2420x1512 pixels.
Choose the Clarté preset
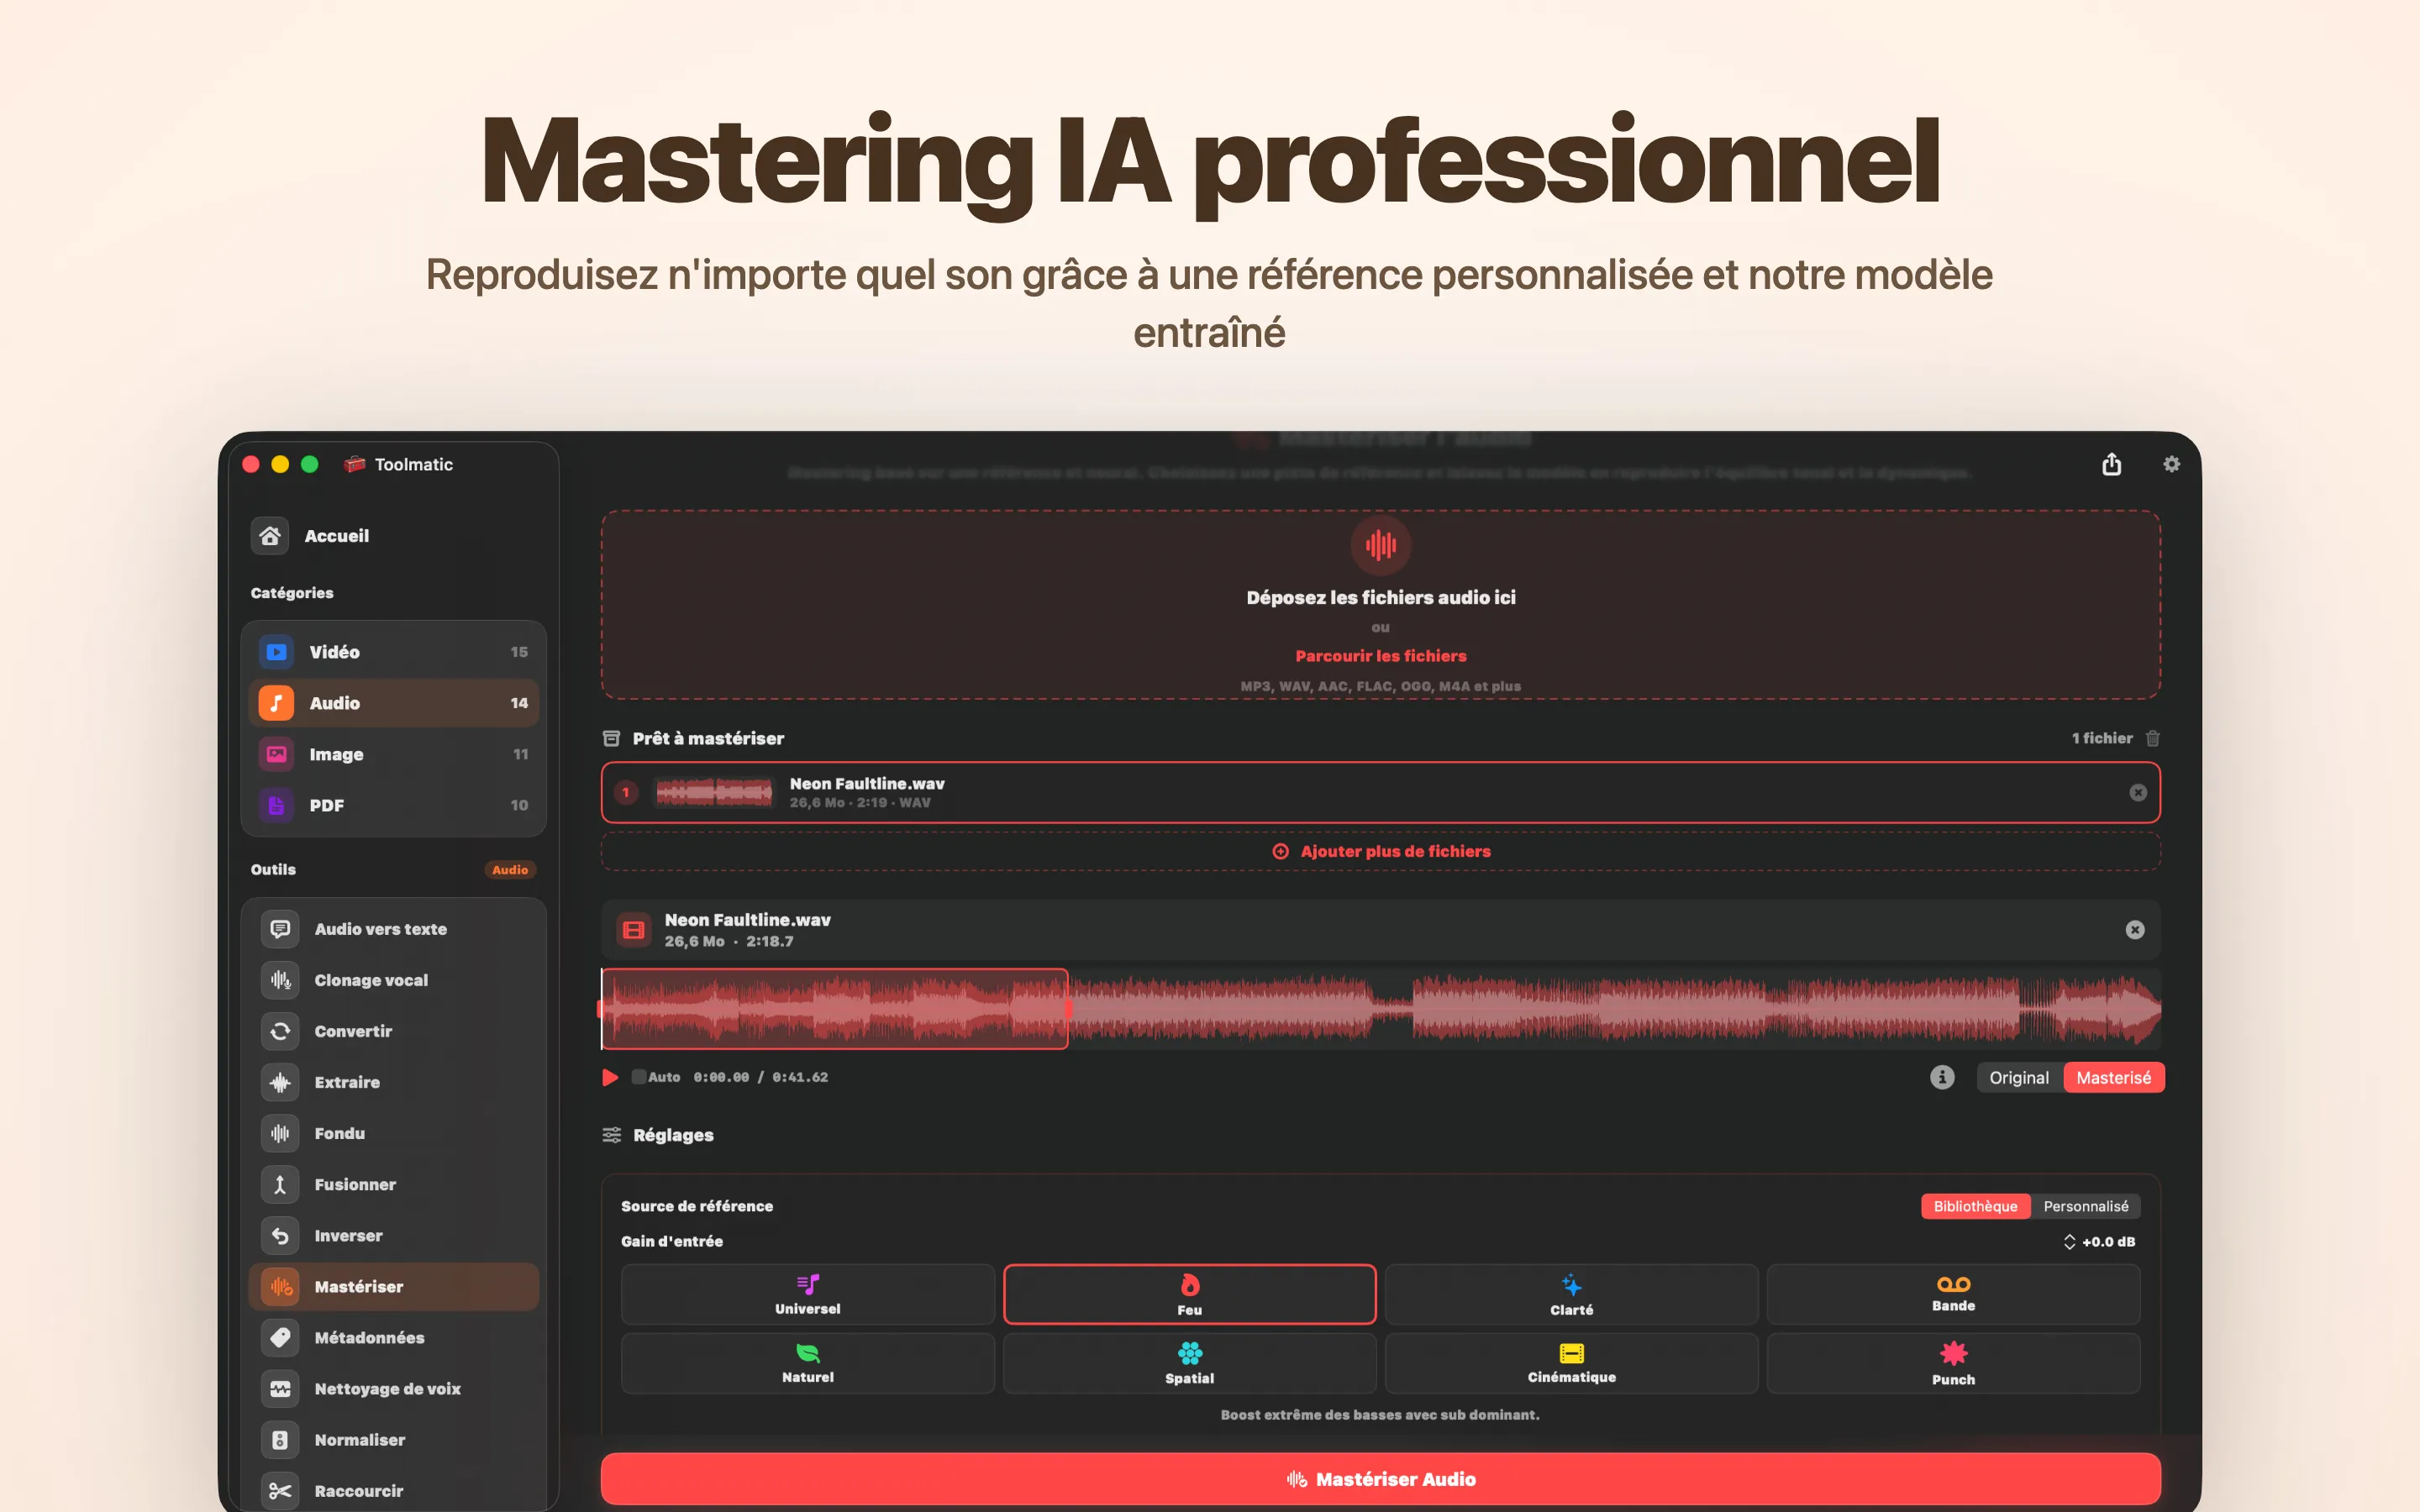tap(1571, 1294)
